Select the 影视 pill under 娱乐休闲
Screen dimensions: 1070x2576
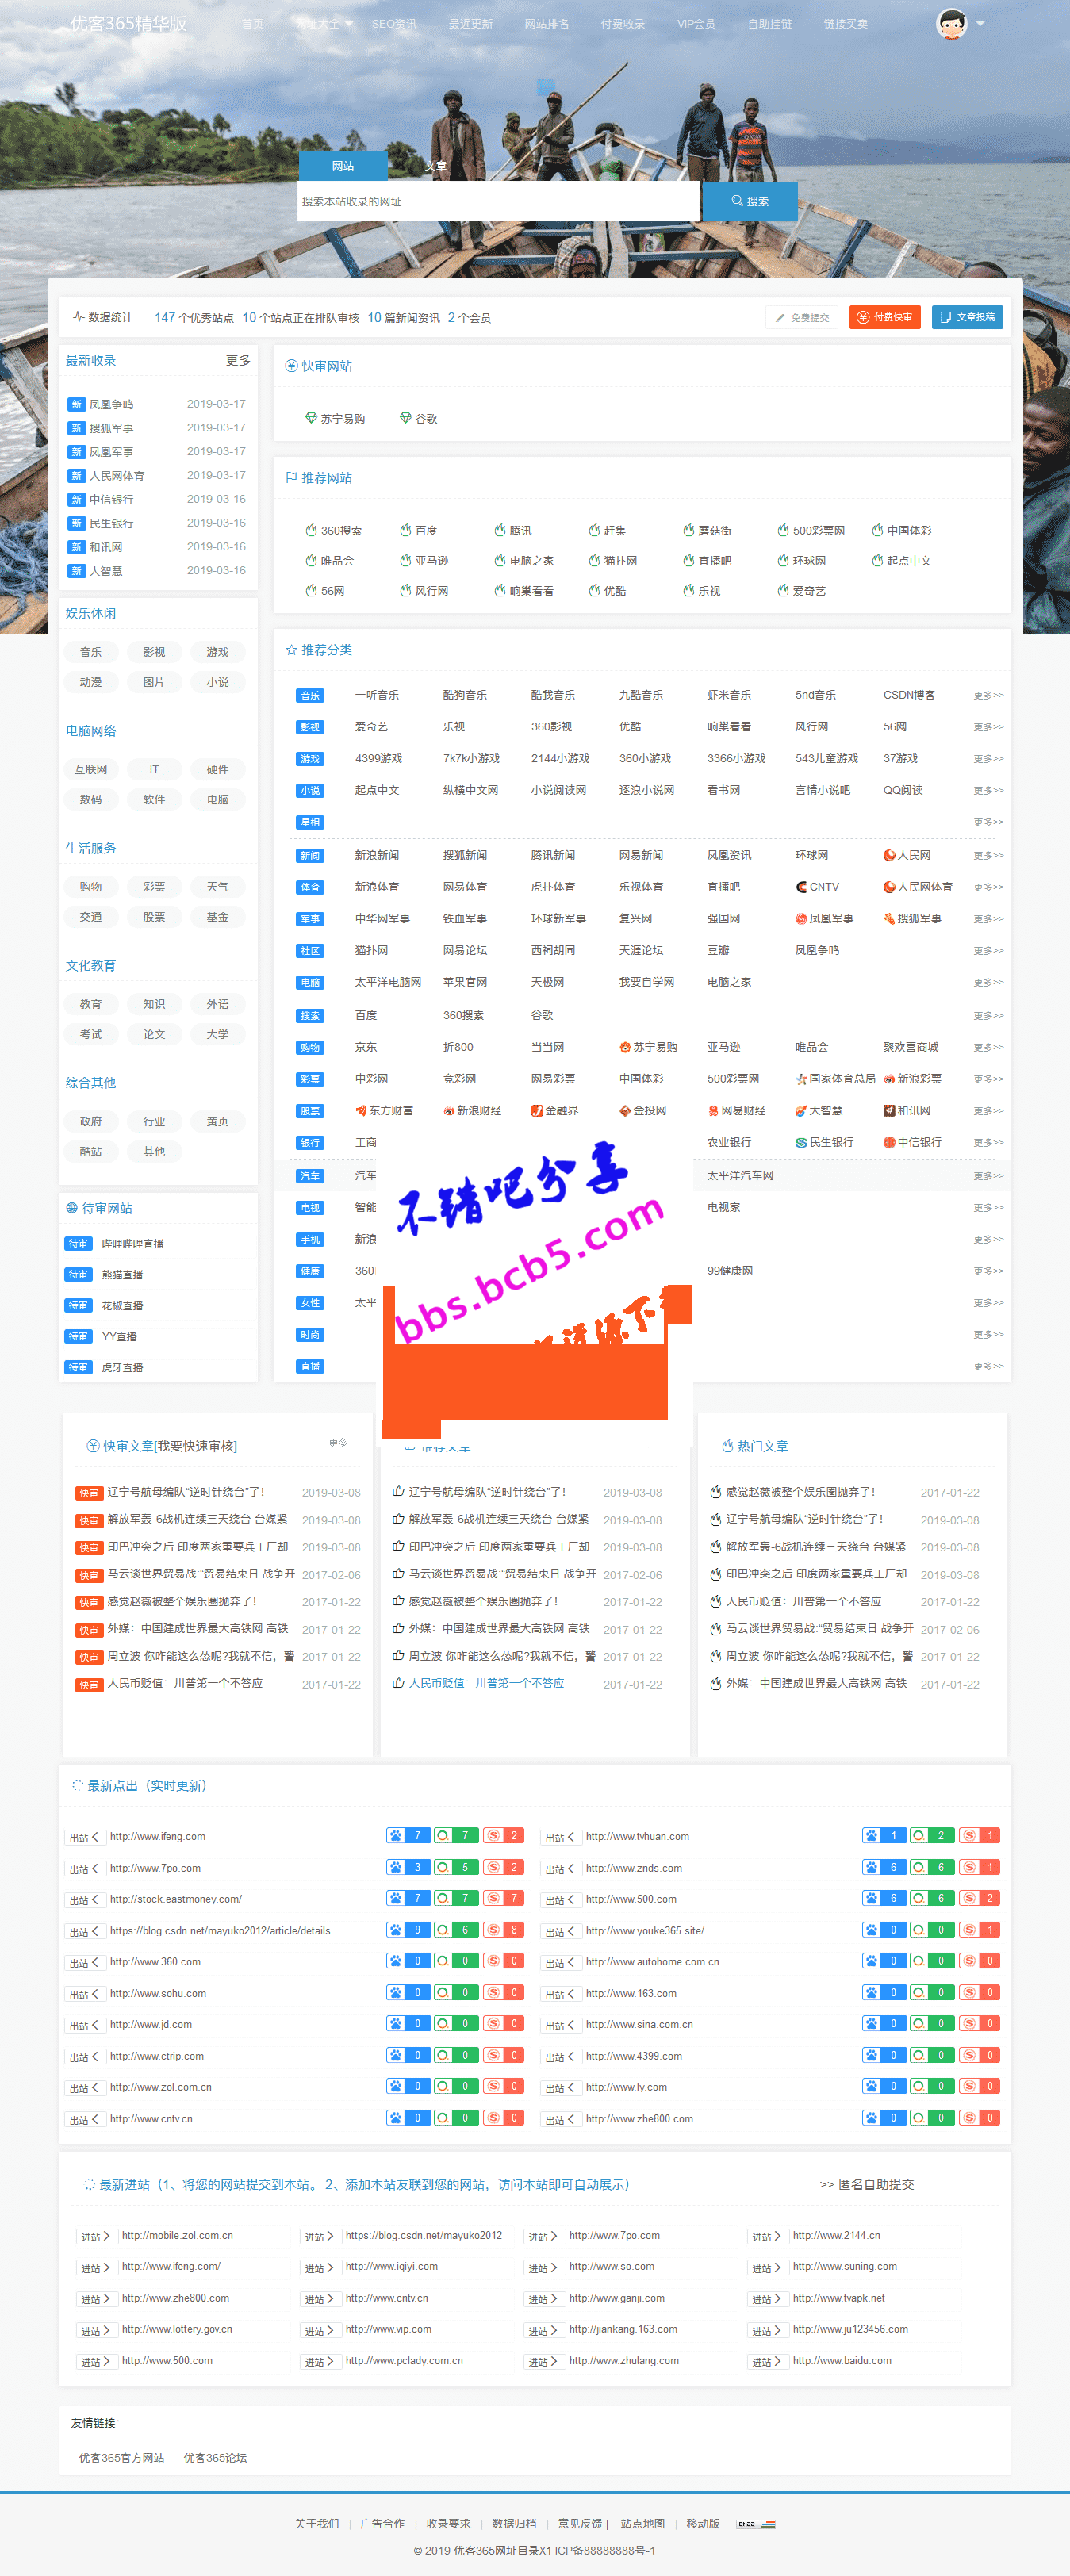(154, 652)
